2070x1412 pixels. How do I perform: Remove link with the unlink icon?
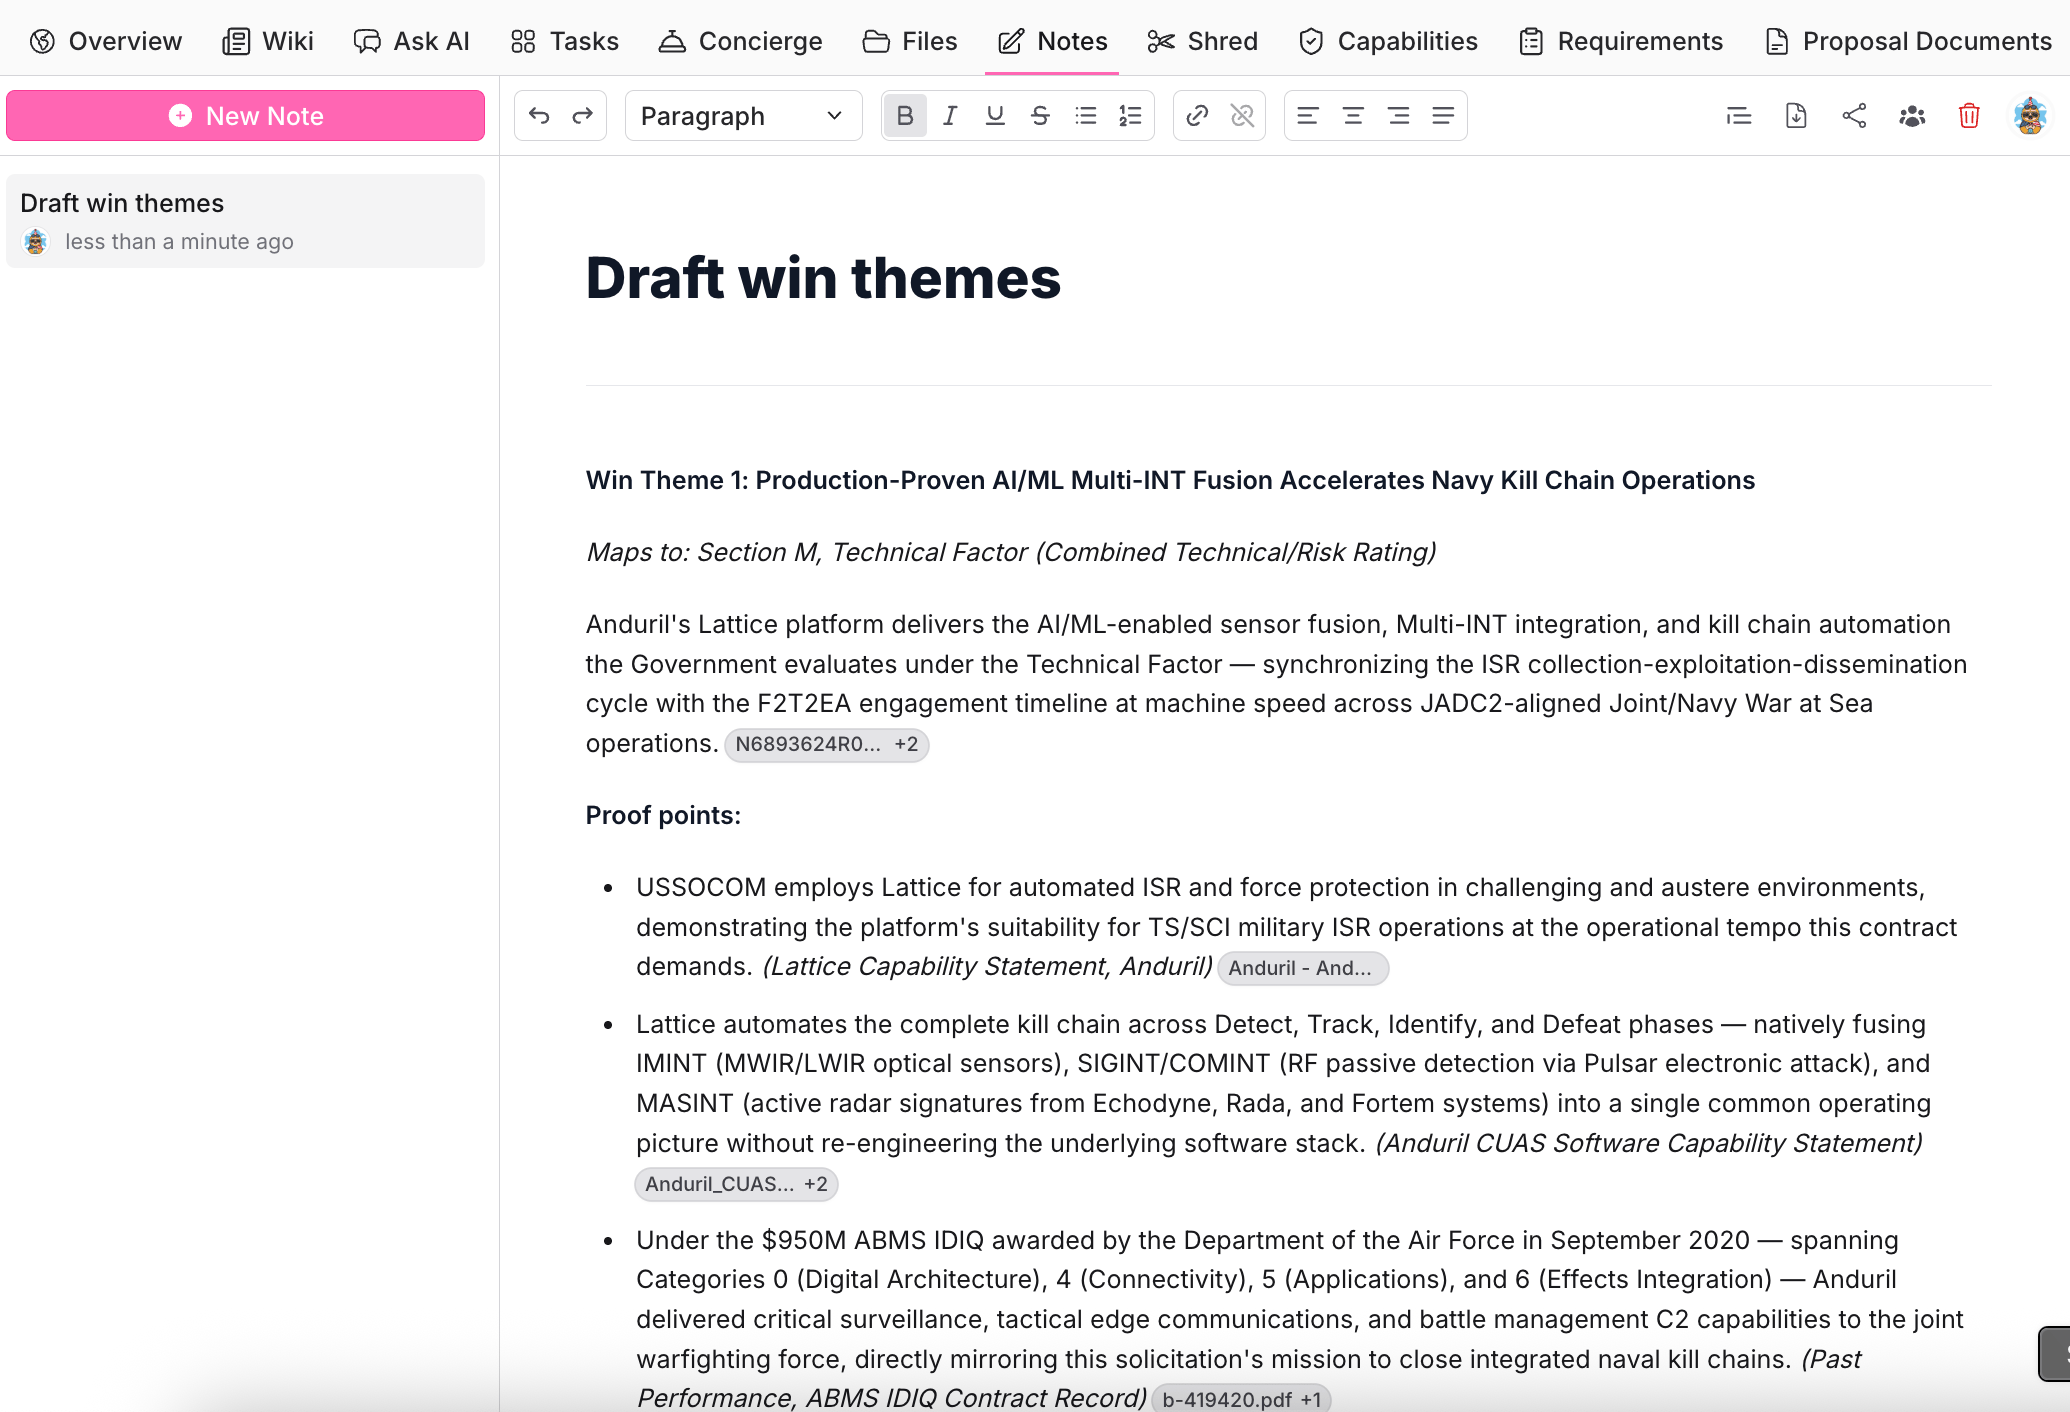pyautogui.click(x=1242, y=116)
